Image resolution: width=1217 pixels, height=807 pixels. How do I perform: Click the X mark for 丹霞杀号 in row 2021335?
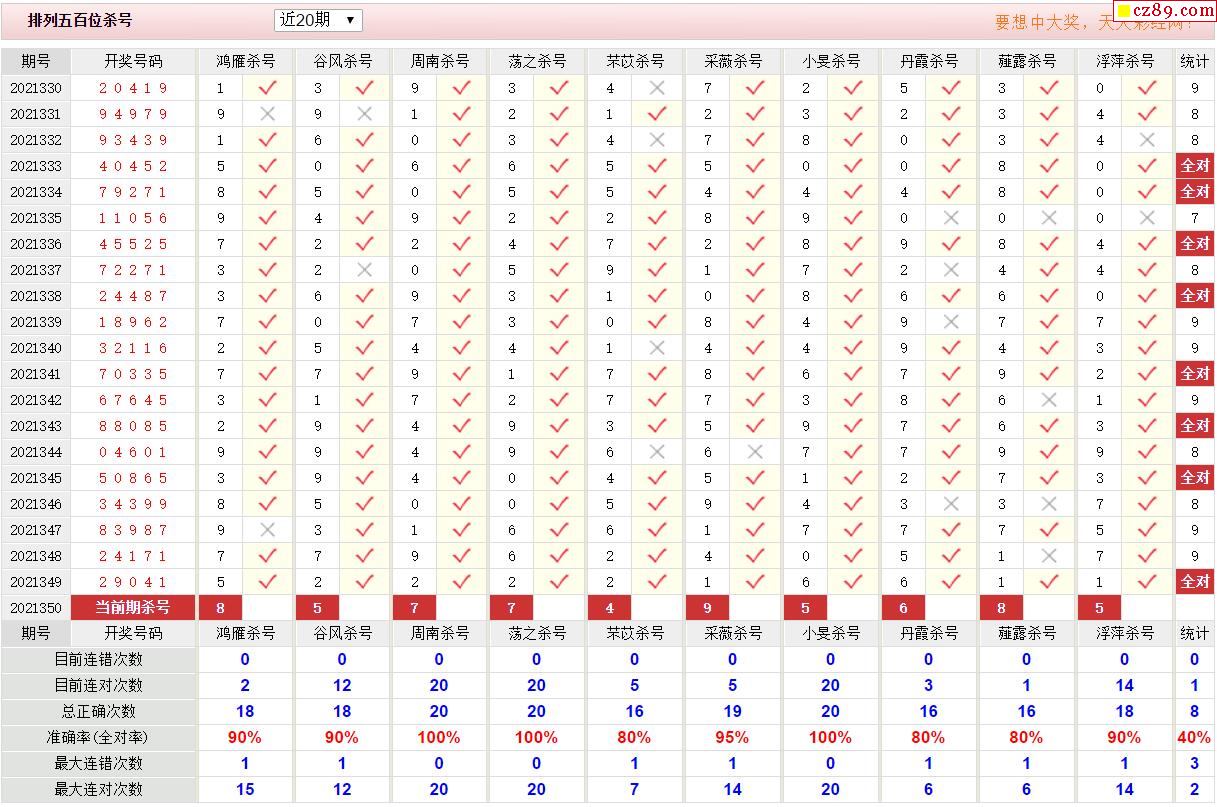(951, 218)
